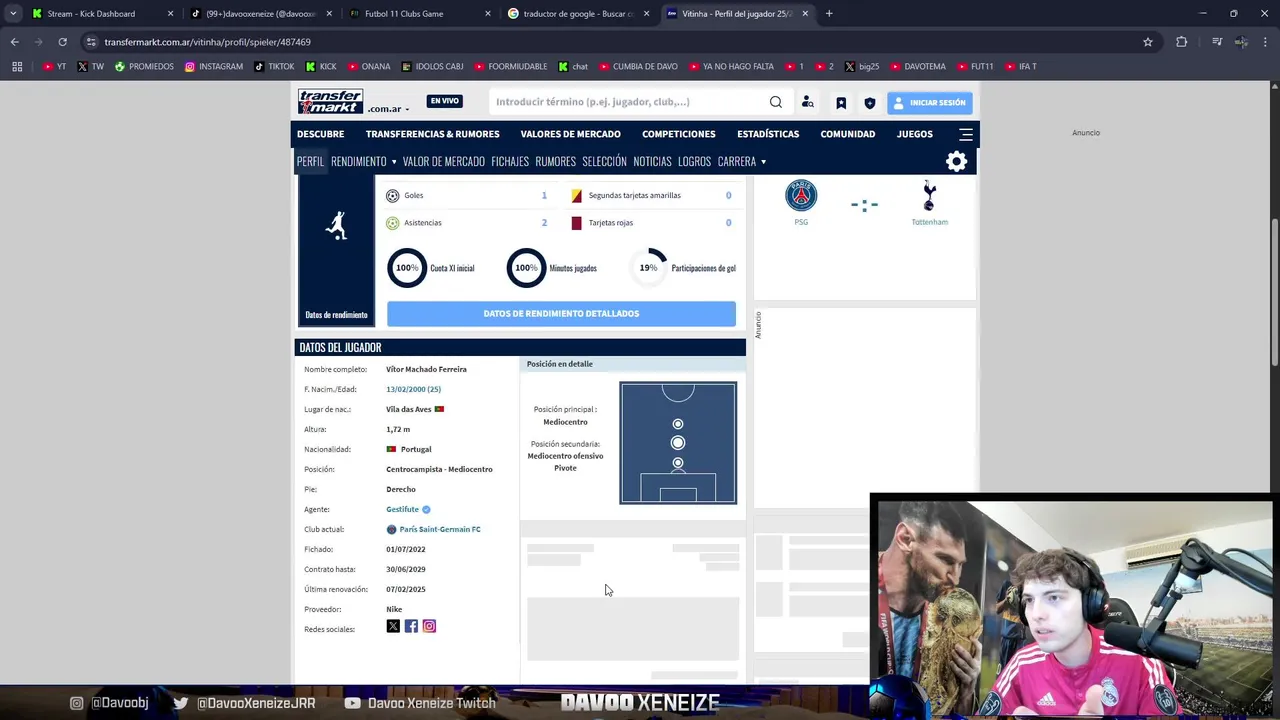Open the DESCUBRE menu
1280x720 pixels.
[x=320, y=134]
